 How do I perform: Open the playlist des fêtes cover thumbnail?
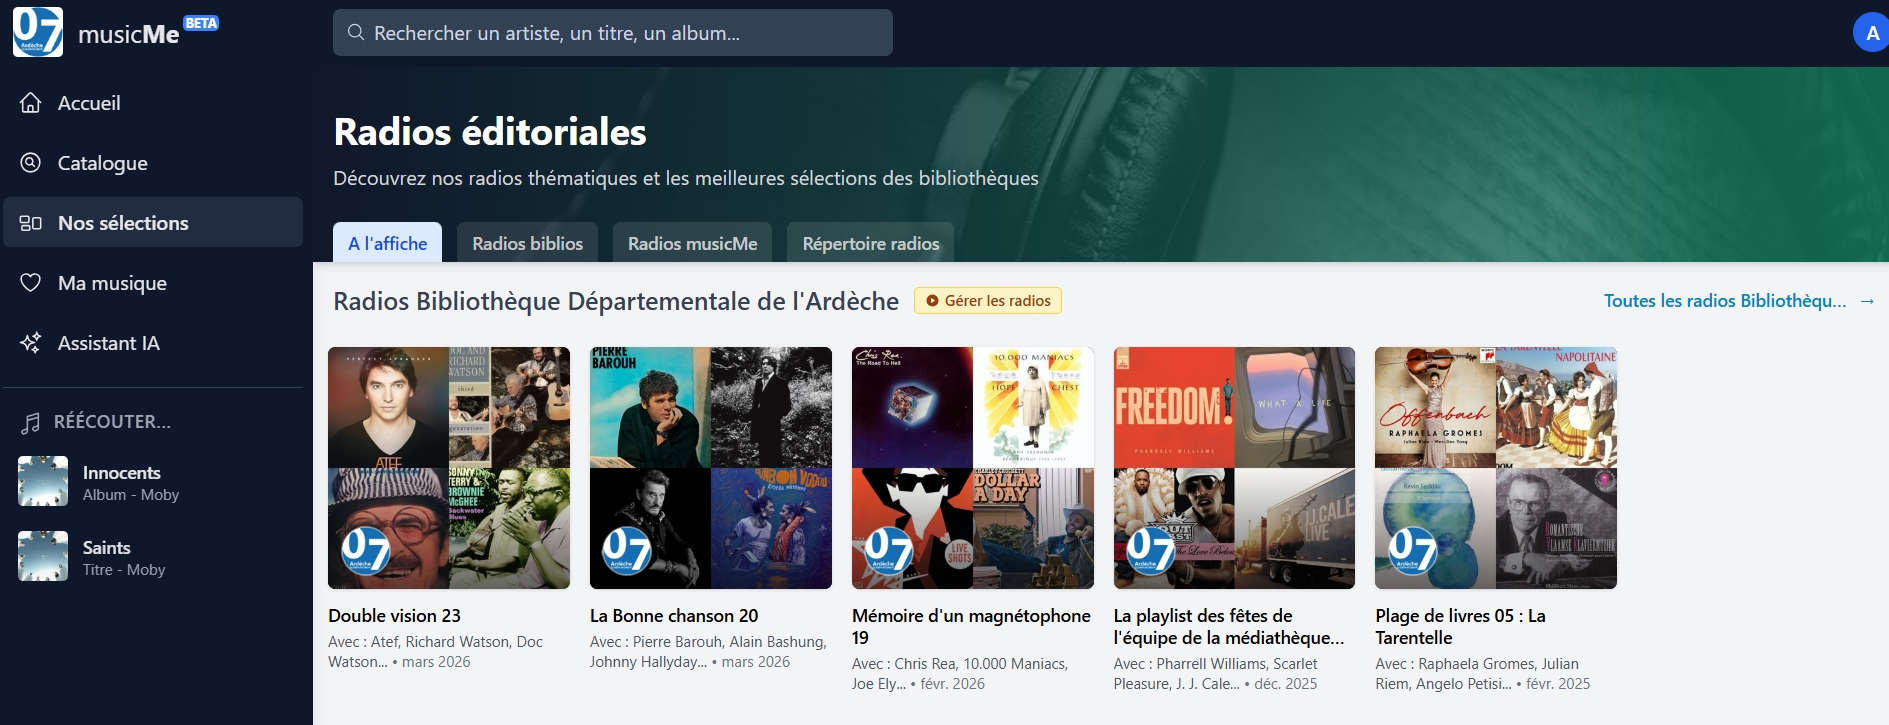pyautogui.click(x=1235, y=468)
